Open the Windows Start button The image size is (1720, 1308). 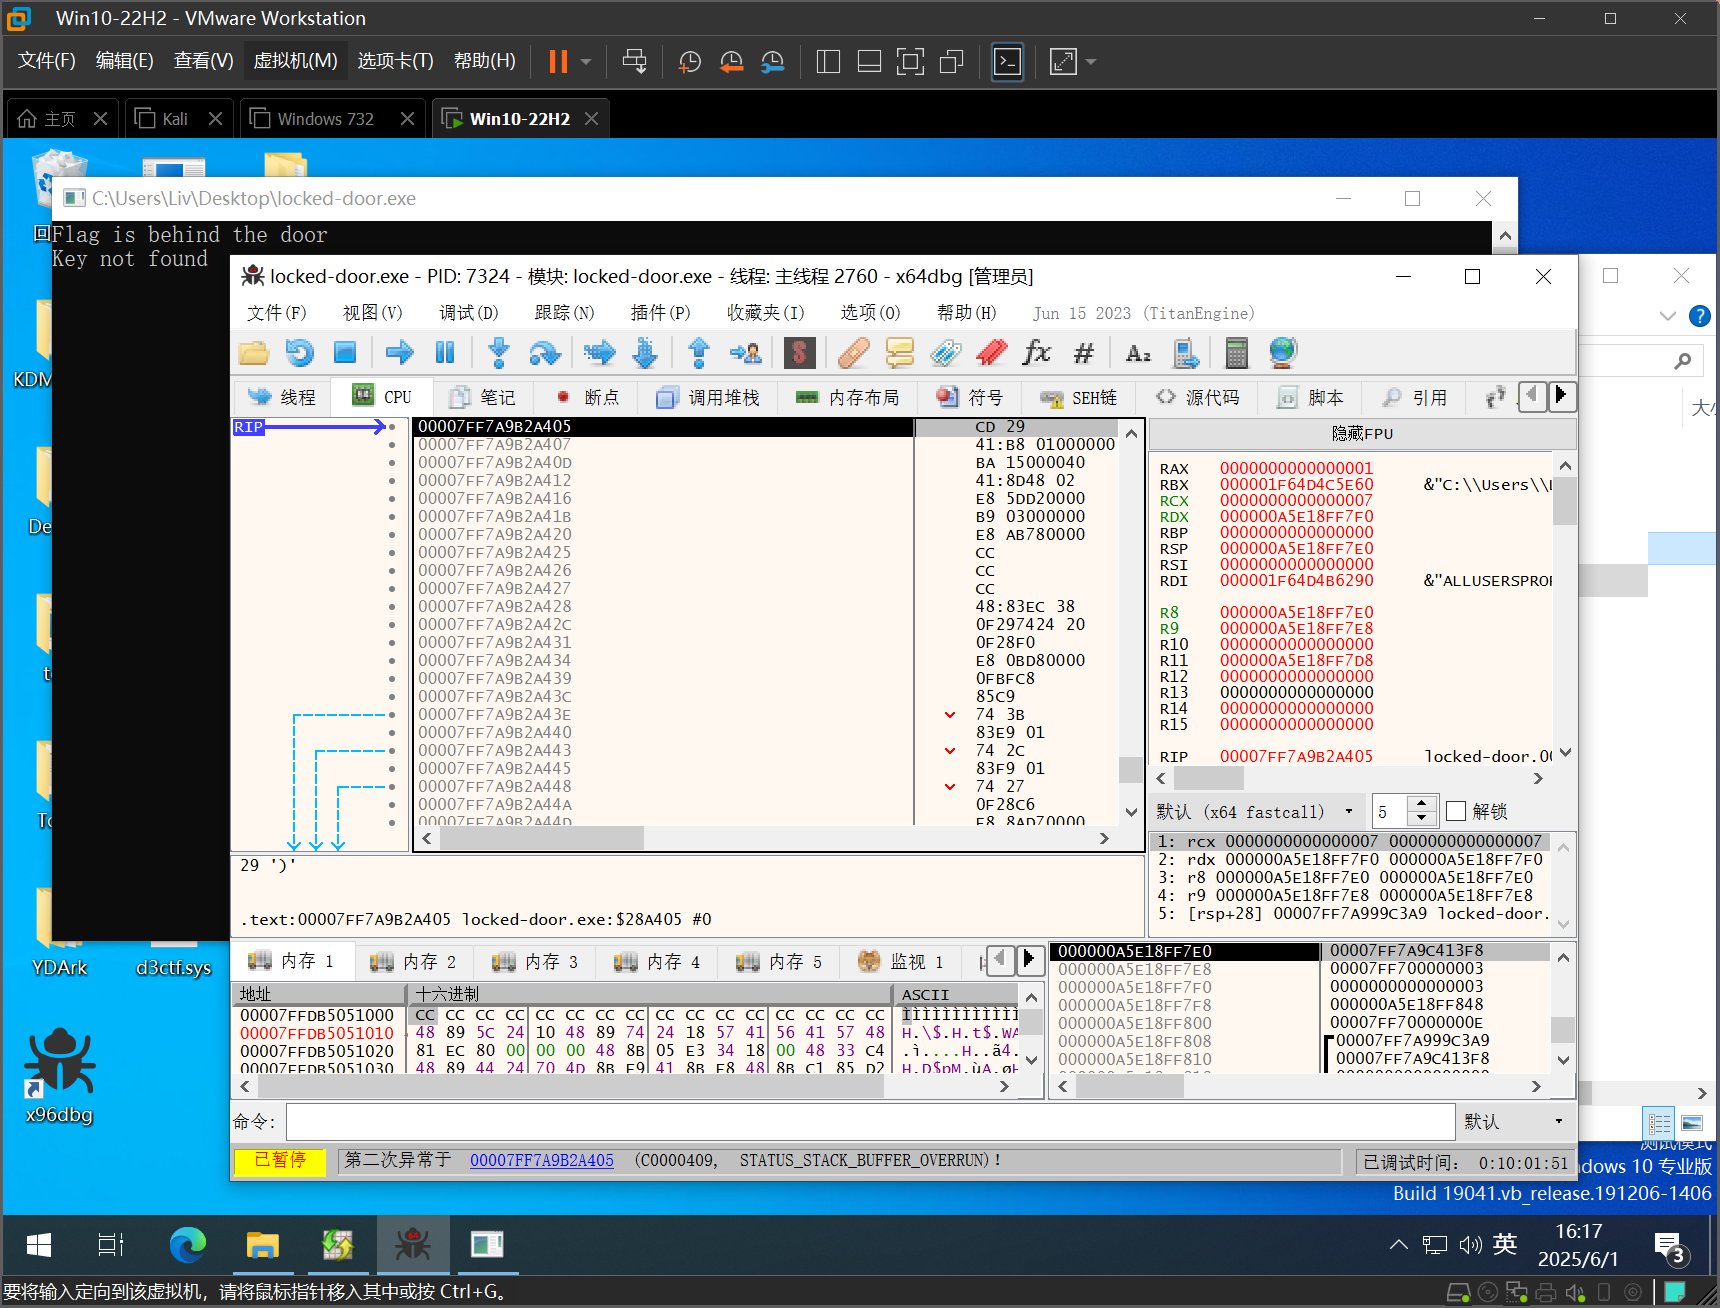click(x=39, y=1245)
